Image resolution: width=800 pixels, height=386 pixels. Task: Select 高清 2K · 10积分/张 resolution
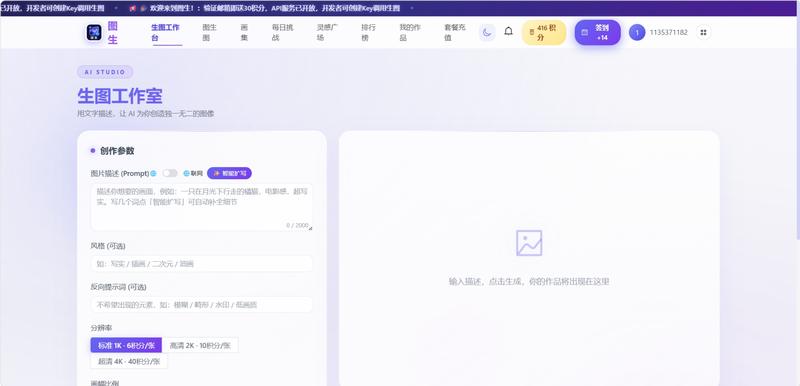click(x=200, y=345)
